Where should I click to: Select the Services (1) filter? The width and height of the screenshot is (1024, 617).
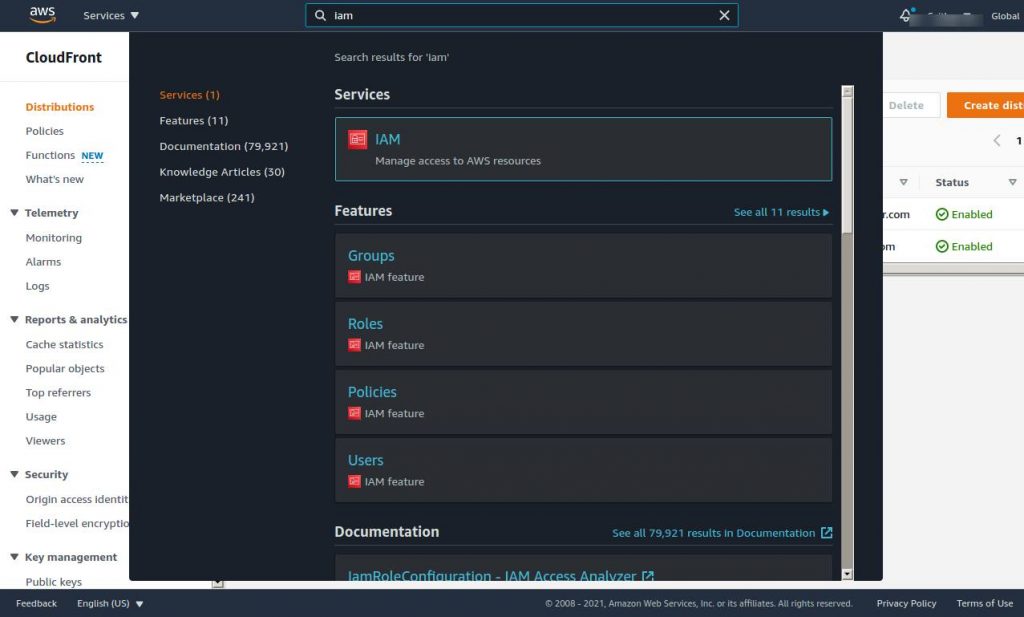coord(189,95)
